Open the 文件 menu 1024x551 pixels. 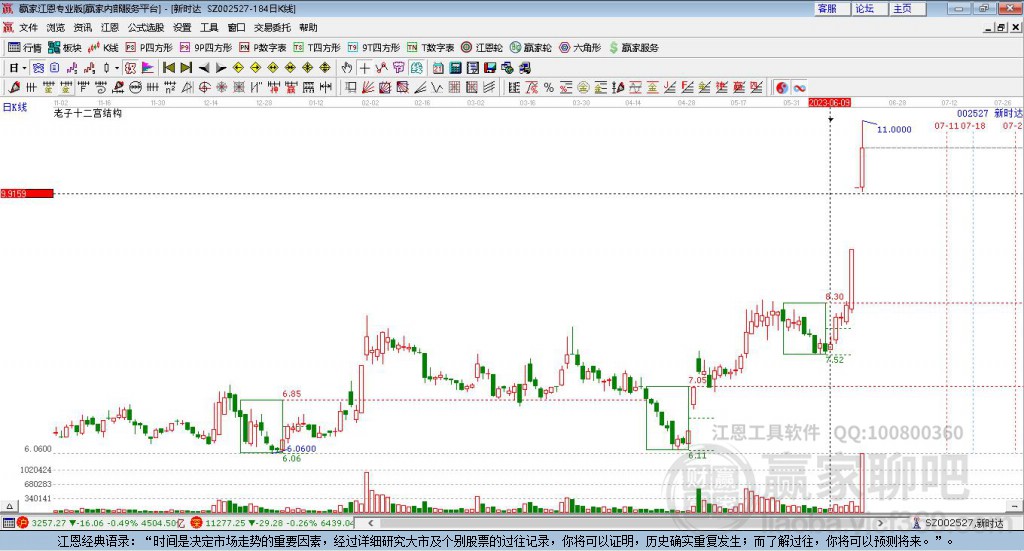point(28,27)
